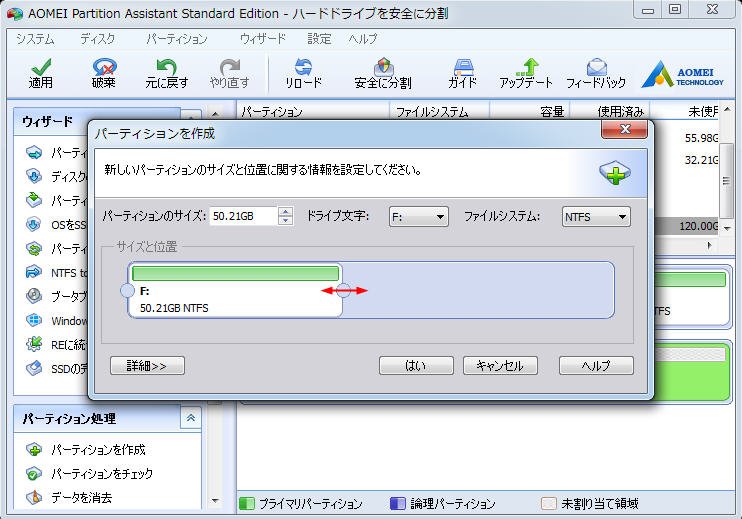Click the 安全に分割 toolbar icon
The height and width of the screenshot is (519, 742).
click(383, 73)
